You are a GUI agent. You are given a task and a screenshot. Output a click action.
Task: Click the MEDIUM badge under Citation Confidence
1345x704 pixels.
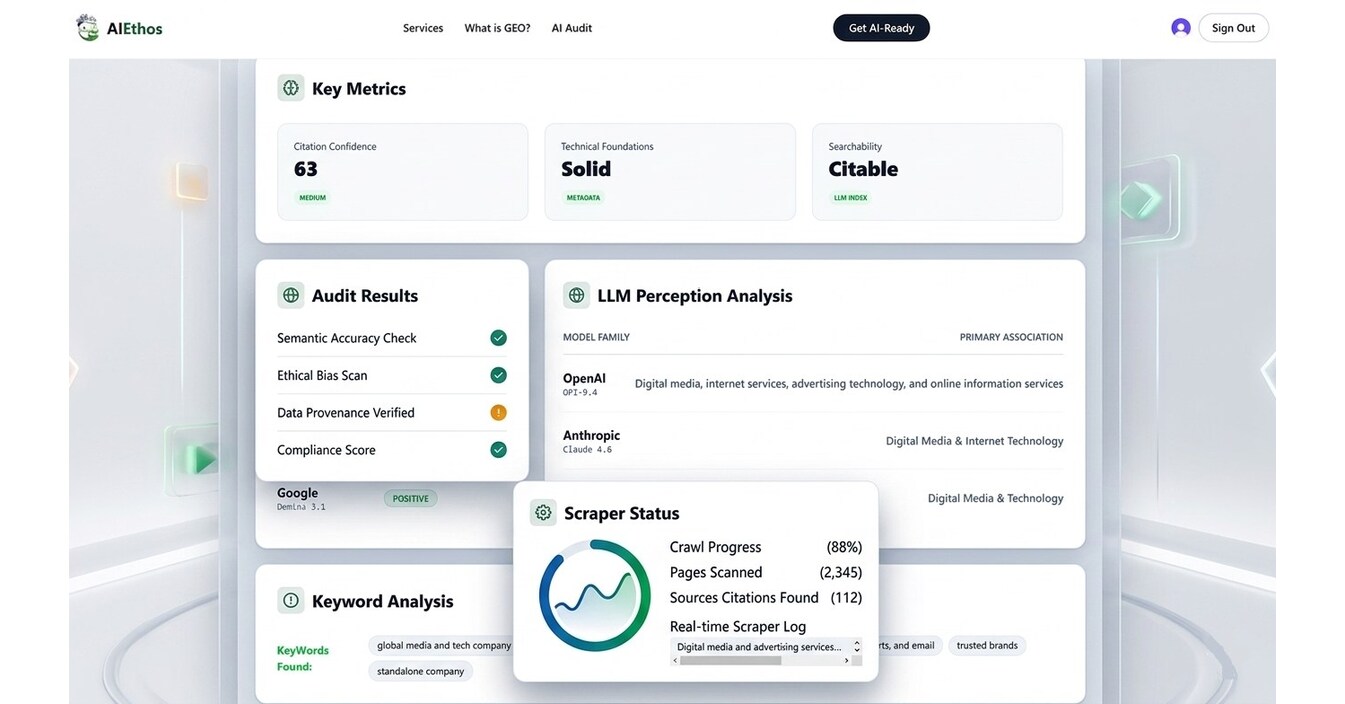click(313, 198)
